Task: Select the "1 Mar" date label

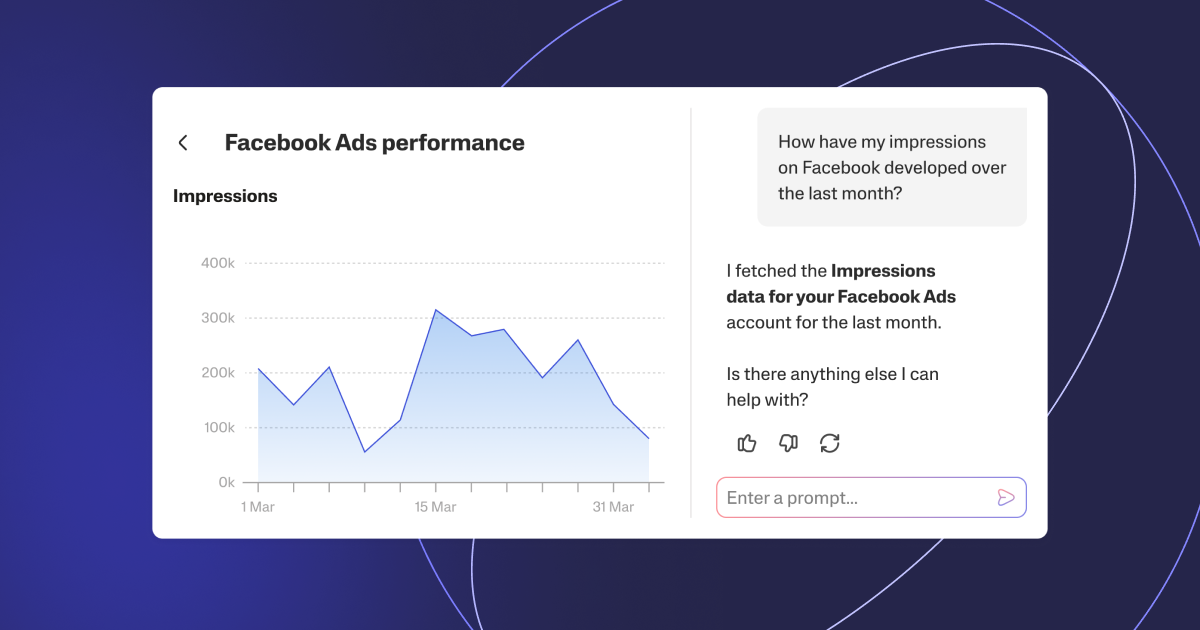Action: click(258, 507)
